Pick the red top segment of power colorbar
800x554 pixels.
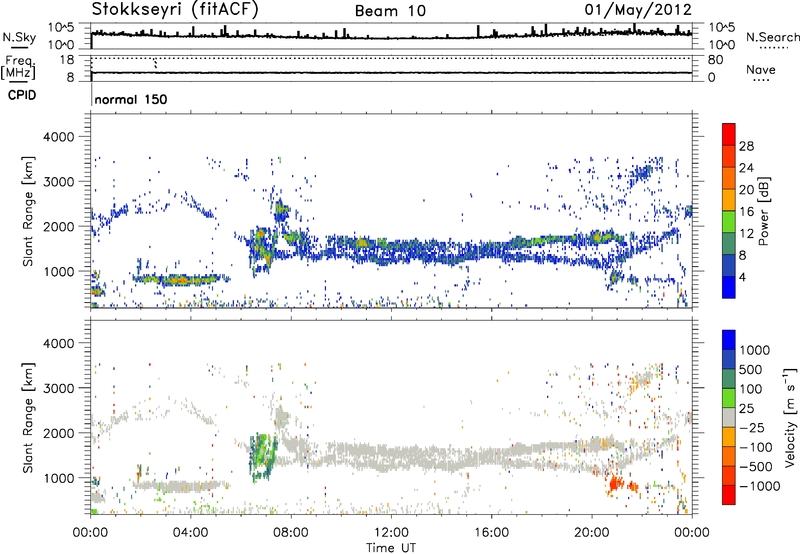729,135
